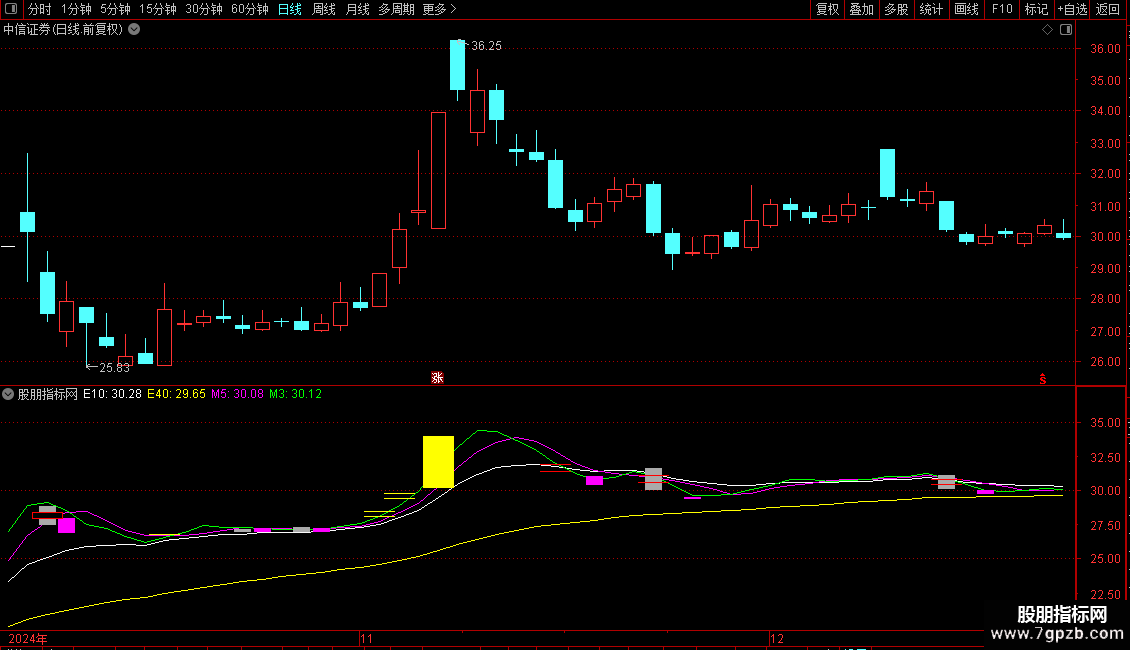Screen dimensions: 1130x650
Task: Click the 复权 adjustment button
Action: 827,9
